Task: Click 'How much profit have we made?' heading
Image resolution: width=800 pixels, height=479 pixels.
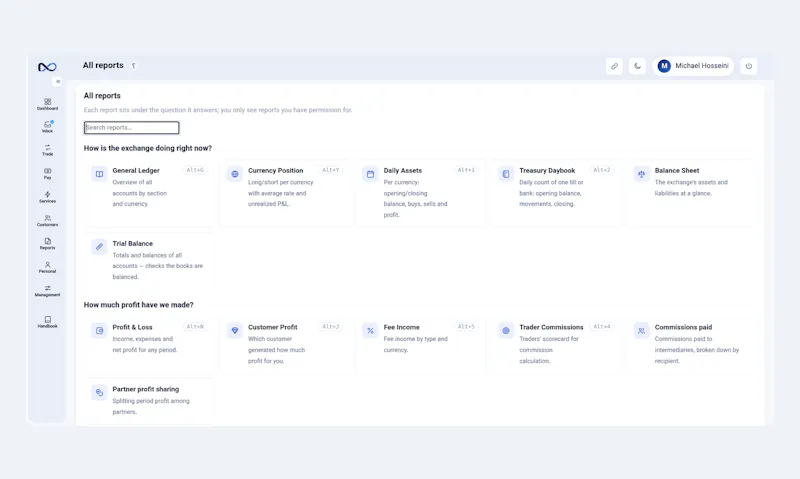Action: tap(139, 305)
